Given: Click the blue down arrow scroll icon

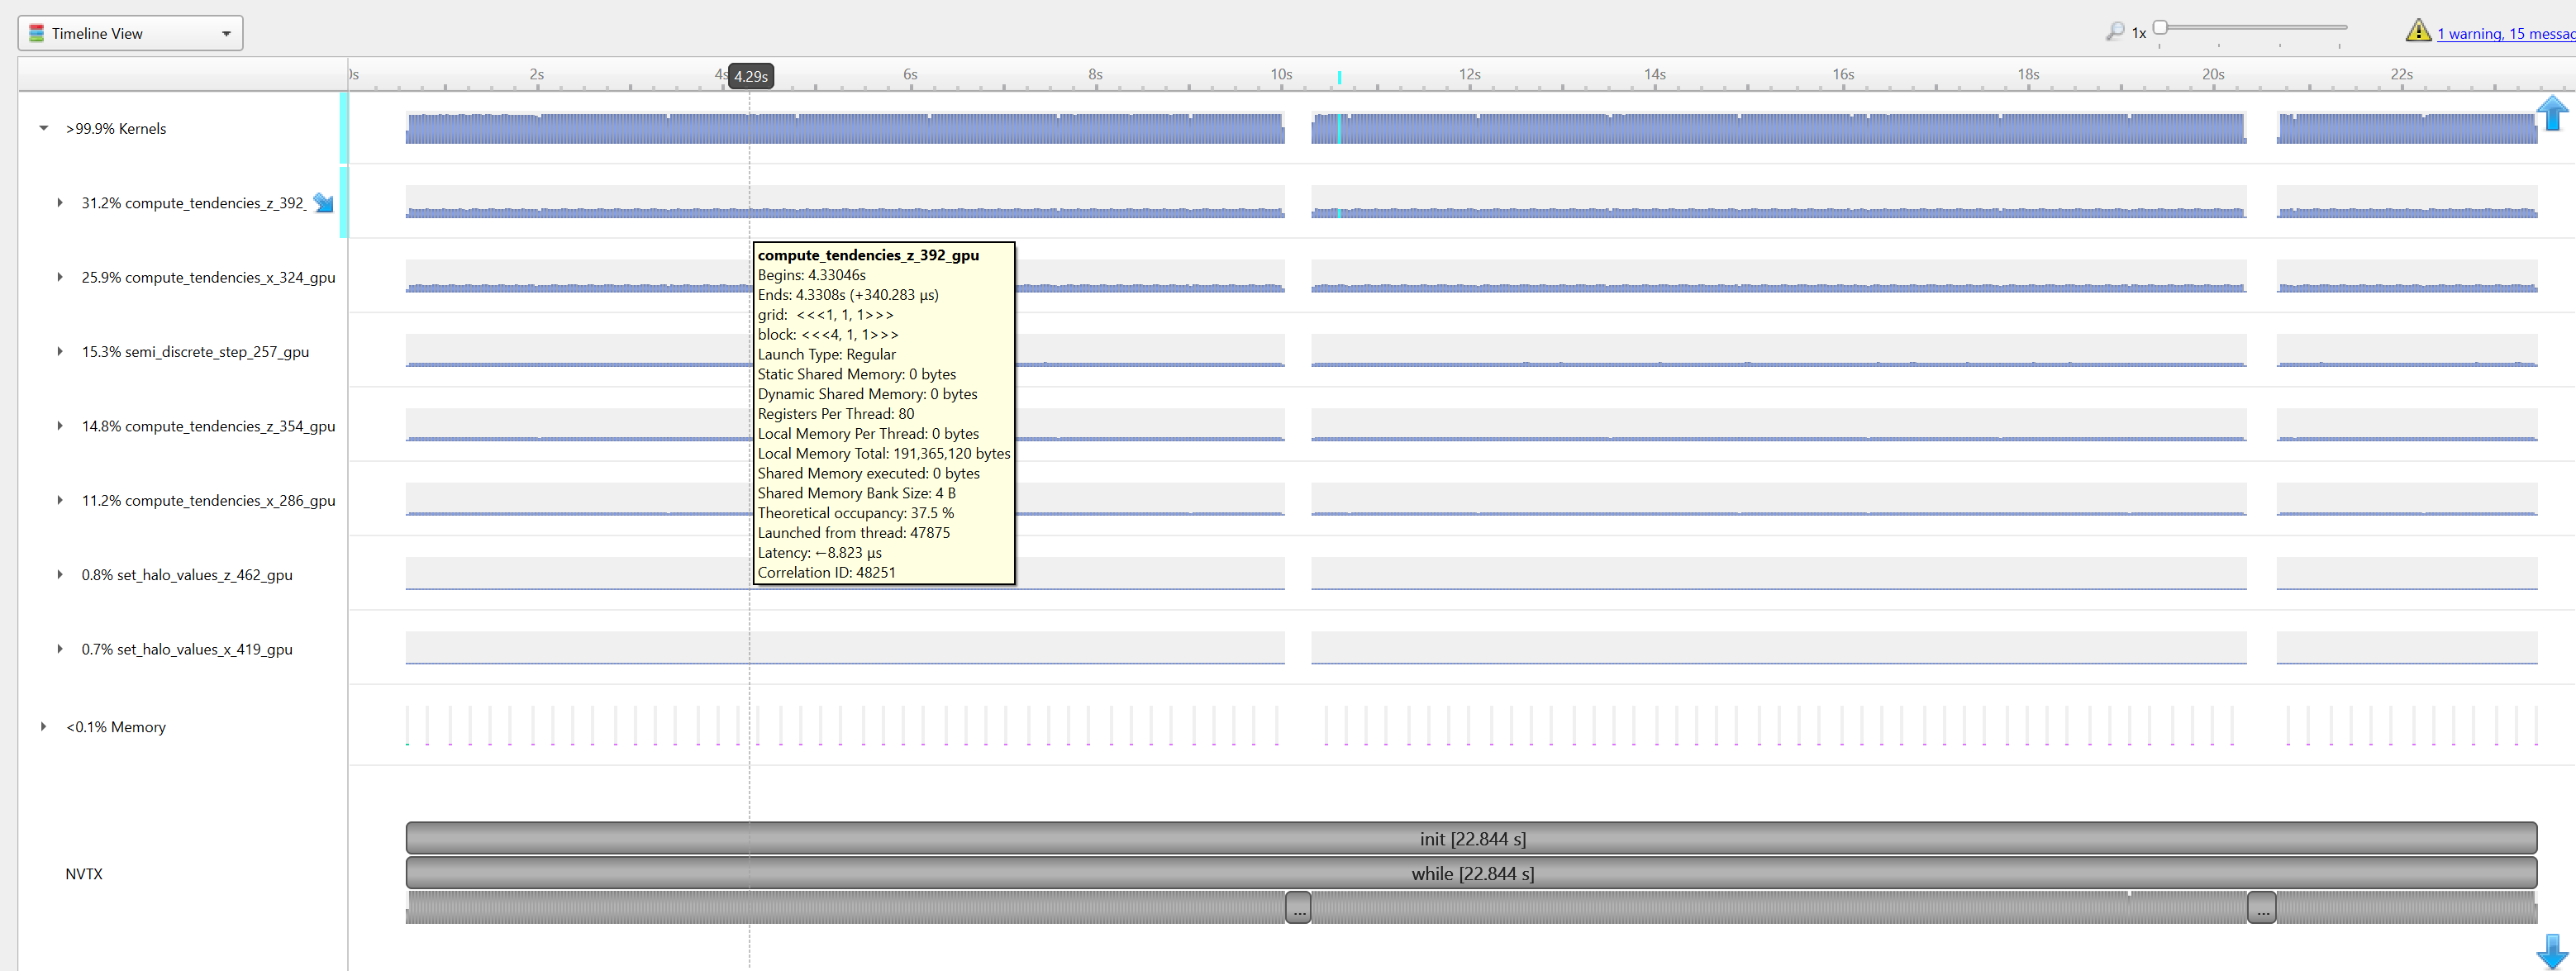Looking at the screenshot, I should (2551, 951).
